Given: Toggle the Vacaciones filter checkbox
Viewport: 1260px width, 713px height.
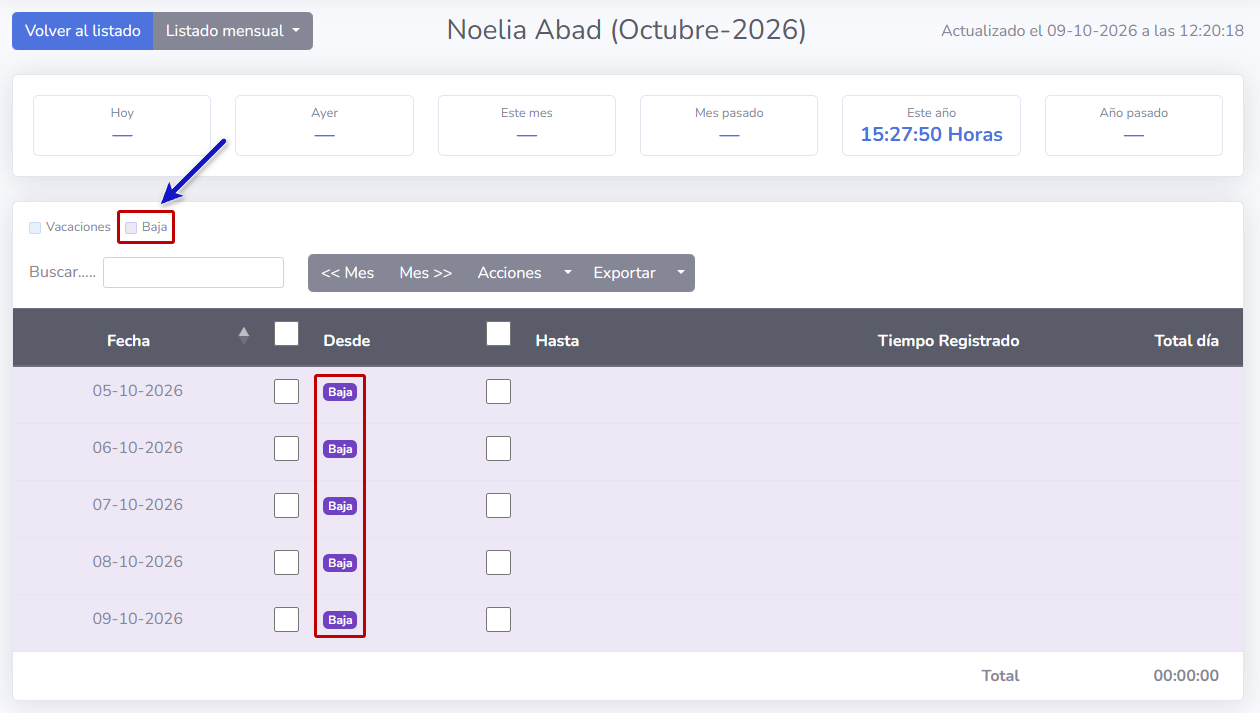Looking at the screenshot, I should (x=35, y=228).
